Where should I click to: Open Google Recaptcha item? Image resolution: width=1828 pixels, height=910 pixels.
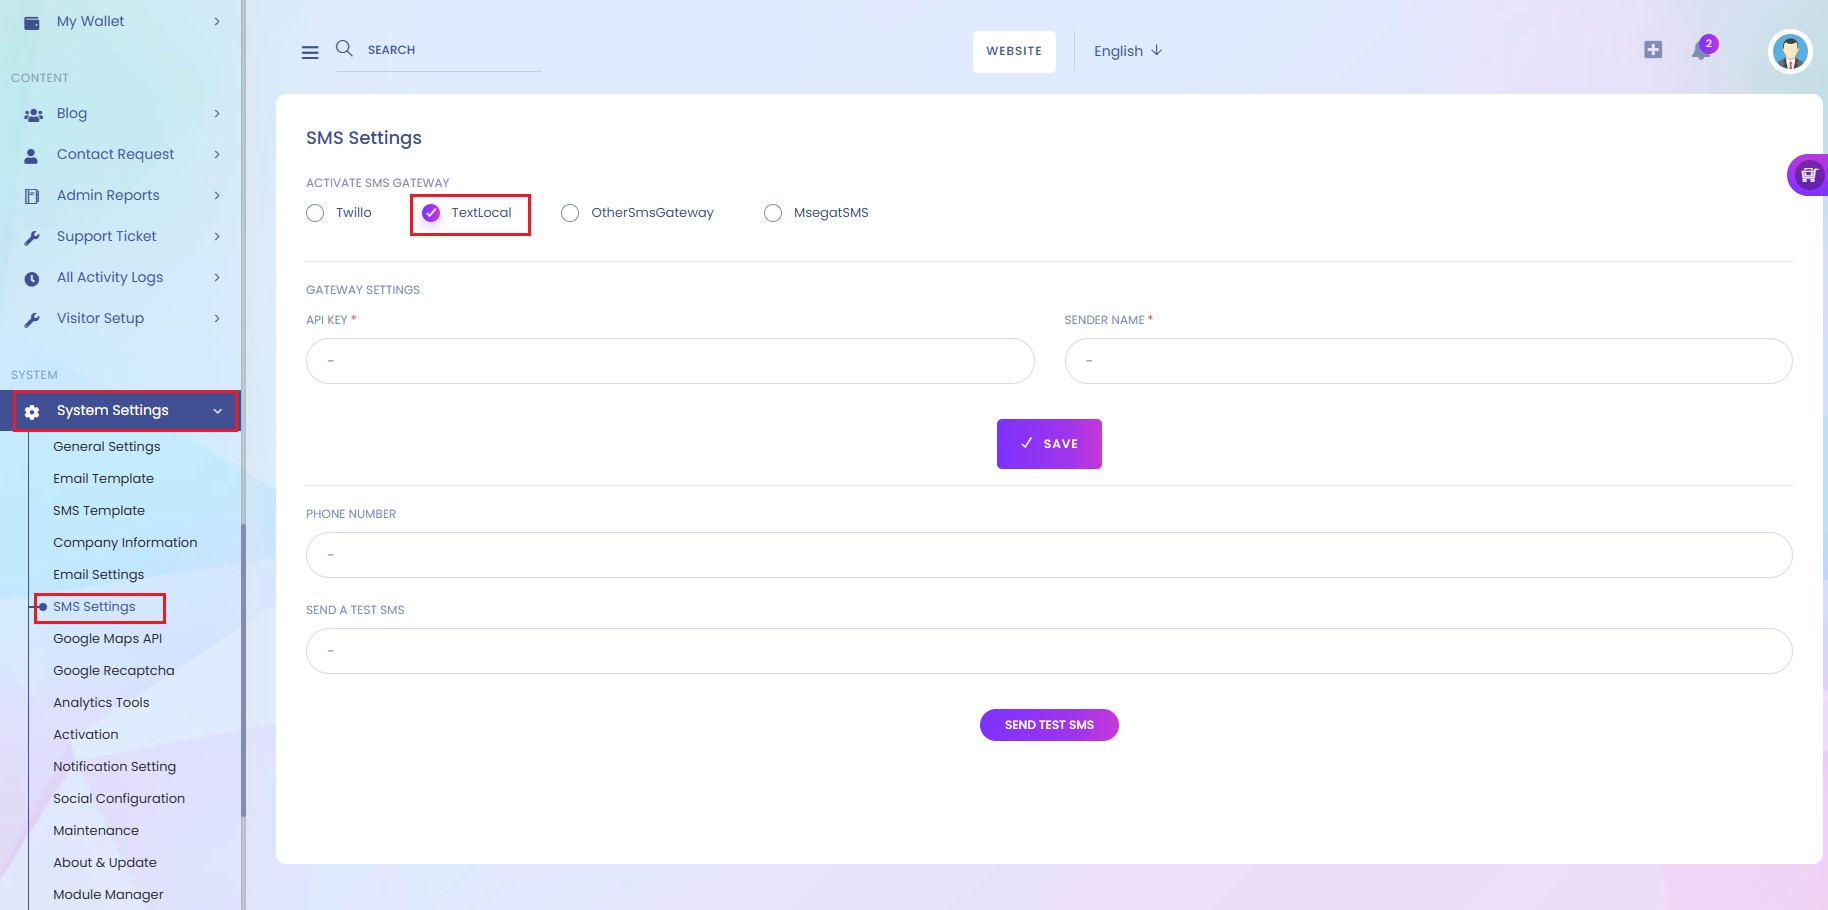coord(113,670)
